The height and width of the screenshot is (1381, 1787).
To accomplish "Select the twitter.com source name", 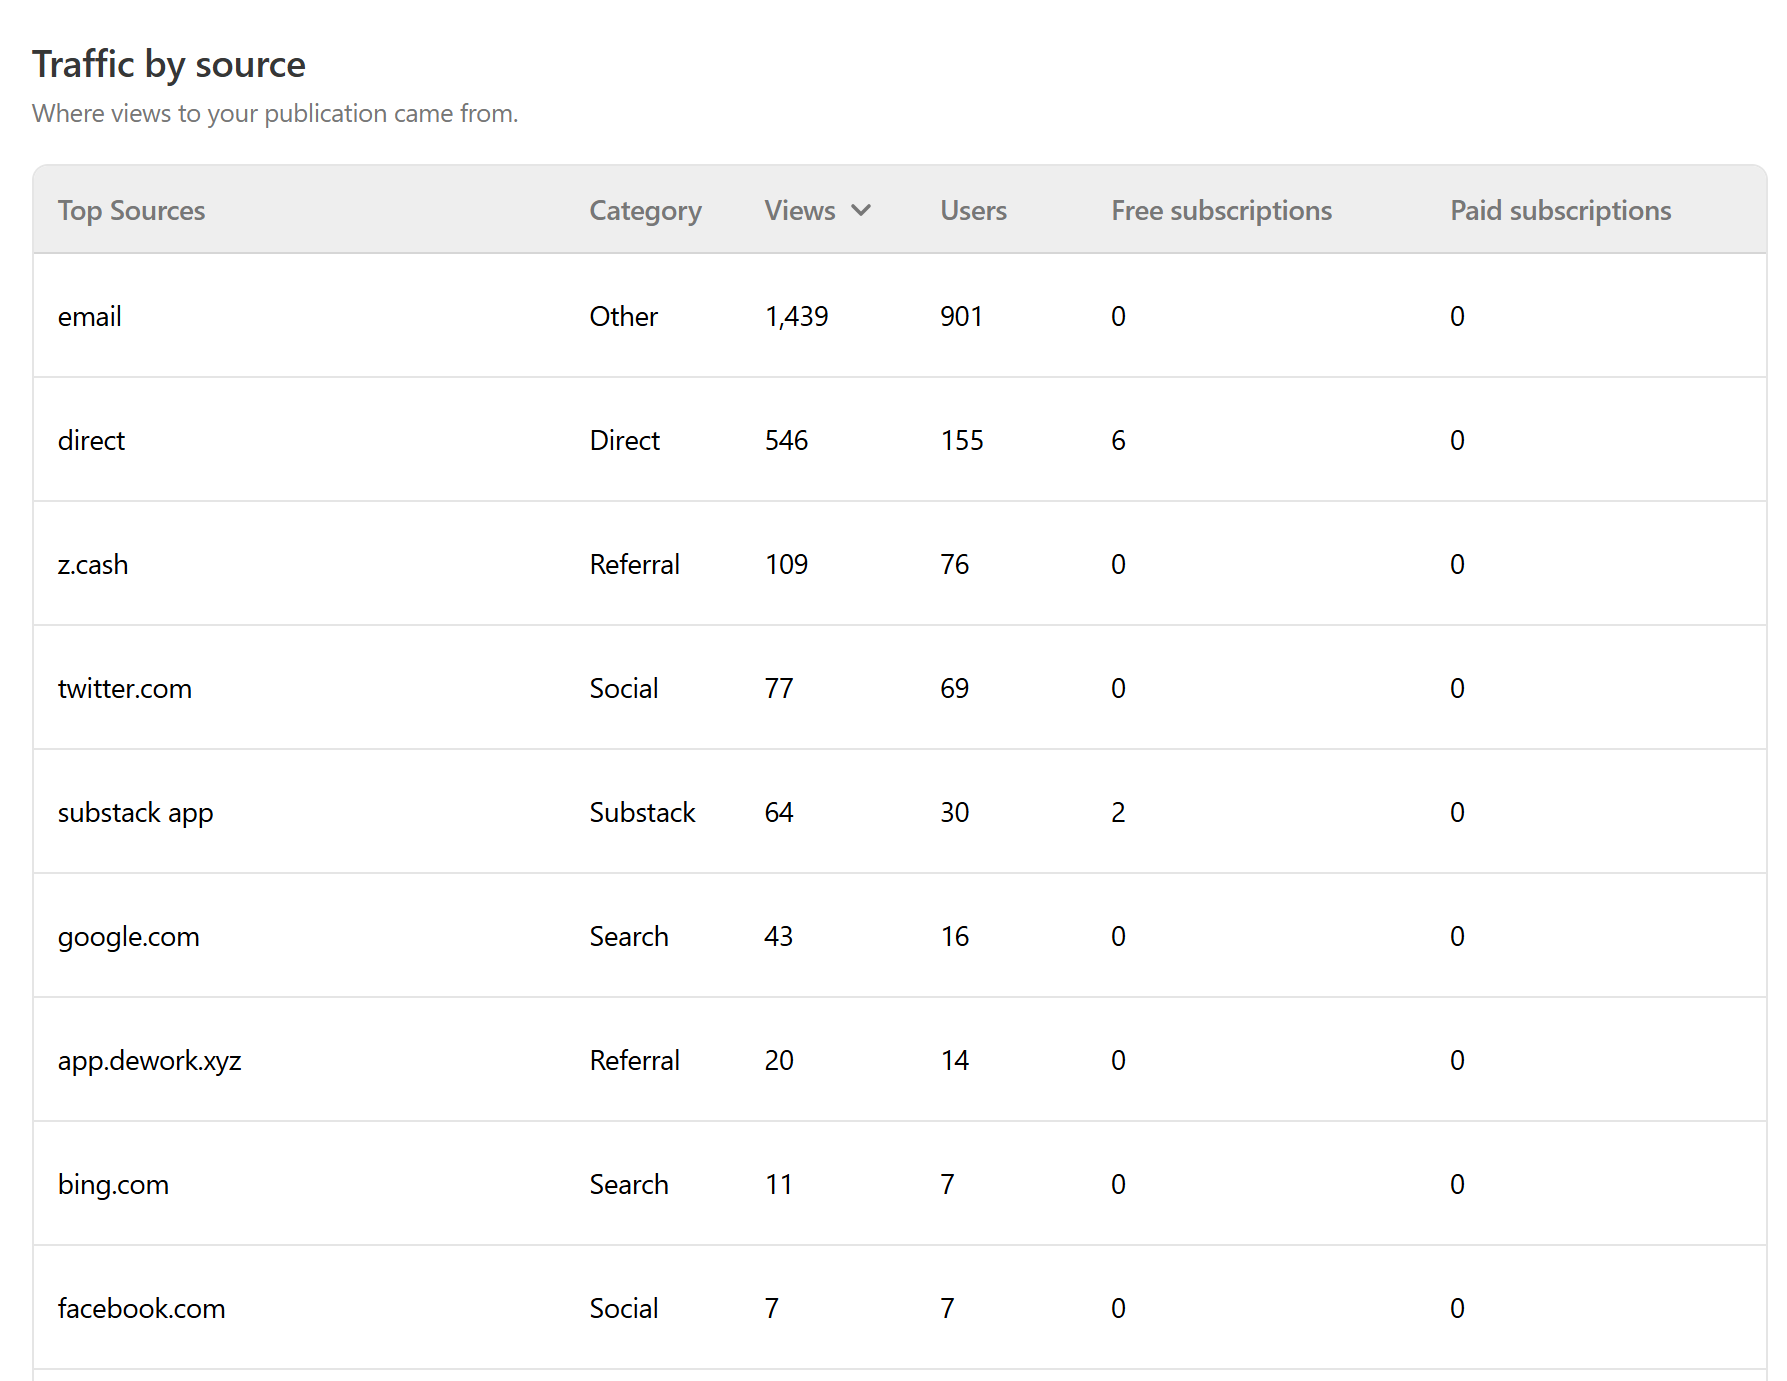I will 125,688.
